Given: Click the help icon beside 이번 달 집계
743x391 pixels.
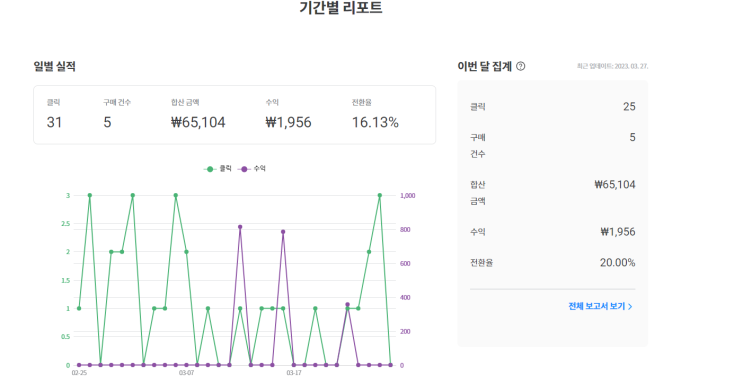Looking at the screenshot, I should [x=520, y=66].
